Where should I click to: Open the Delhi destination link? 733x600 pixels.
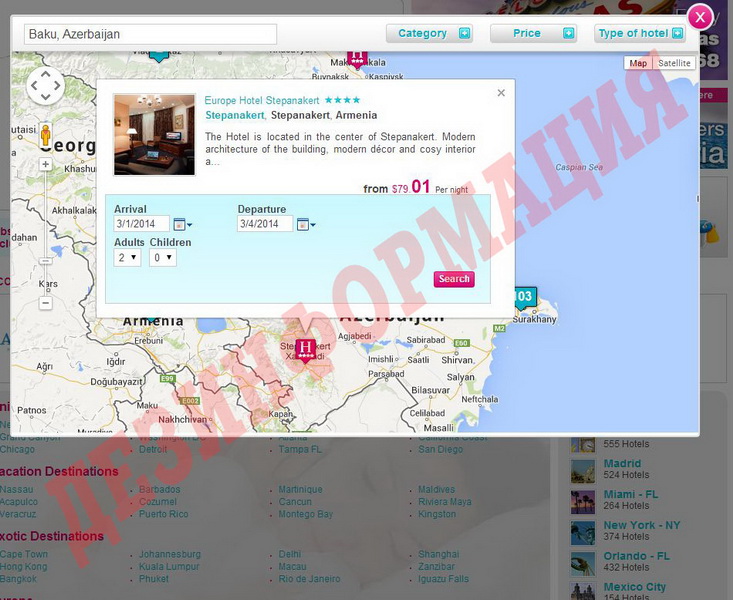tap(290, 554)
